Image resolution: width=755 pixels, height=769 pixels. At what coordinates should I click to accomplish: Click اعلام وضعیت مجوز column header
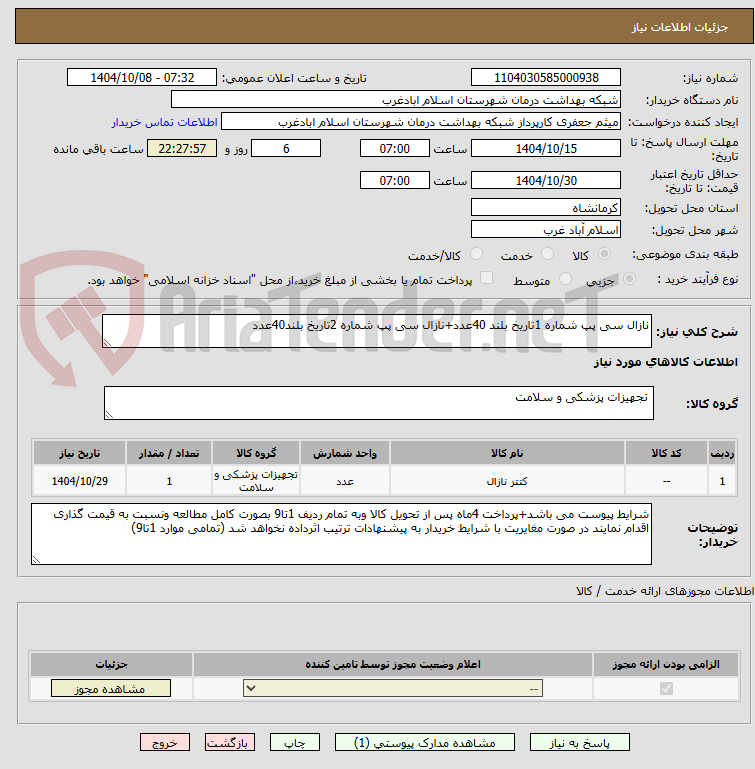coord(393,664)
